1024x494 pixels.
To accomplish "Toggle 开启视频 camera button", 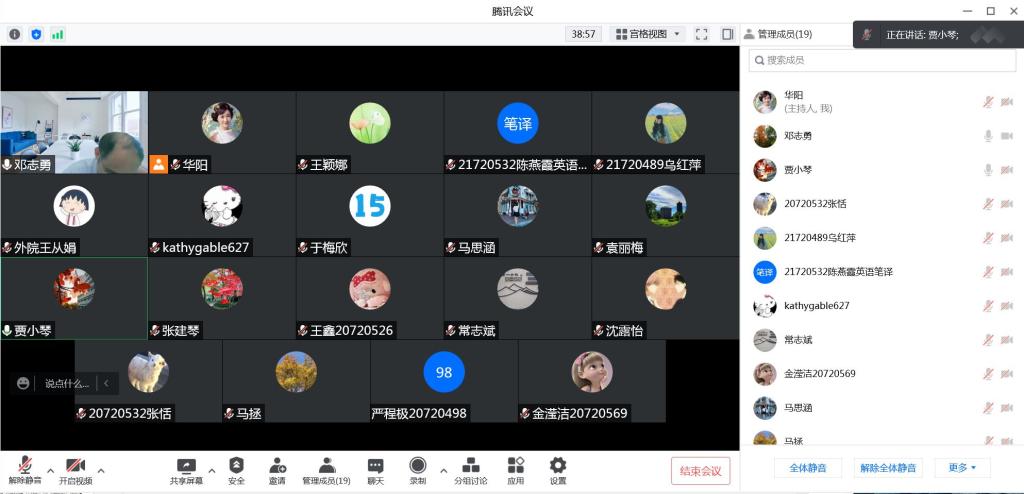I will [75, 470].
